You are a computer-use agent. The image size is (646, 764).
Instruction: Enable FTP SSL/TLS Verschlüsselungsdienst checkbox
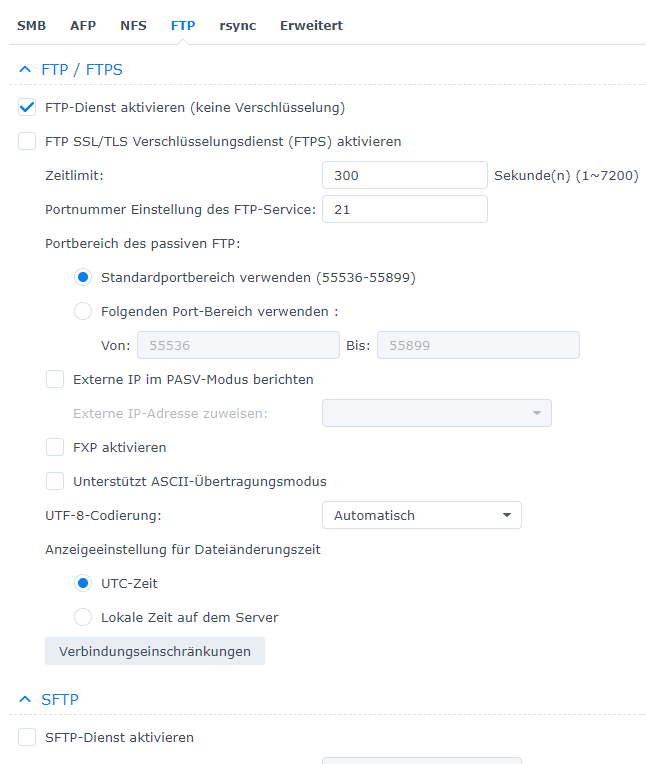coord(27,141)
